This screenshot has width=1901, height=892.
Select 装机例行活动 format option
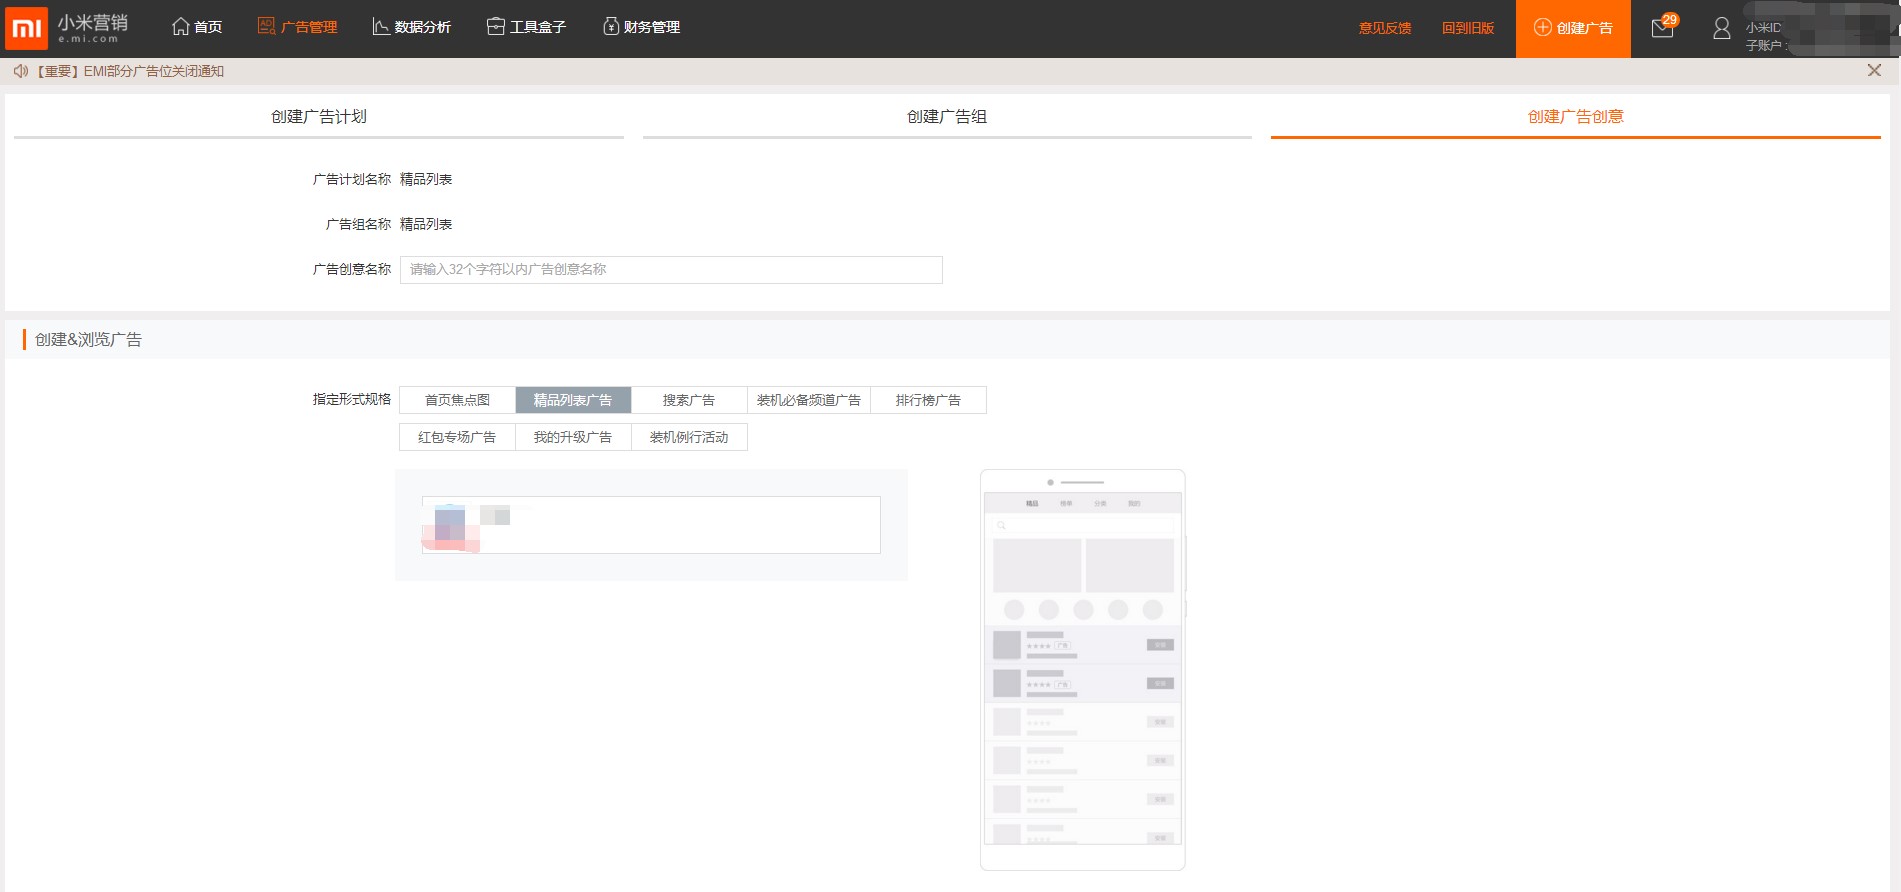pos(689,437)
